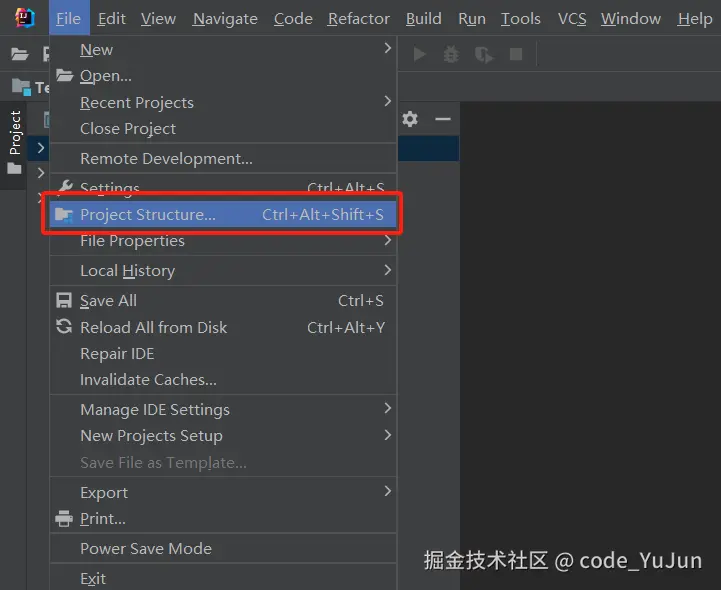The height and width of the screenshot is (590, 721).
Task: Select Remote Development... menu entry
Action: pyautogui.click(x=223, y=159)
